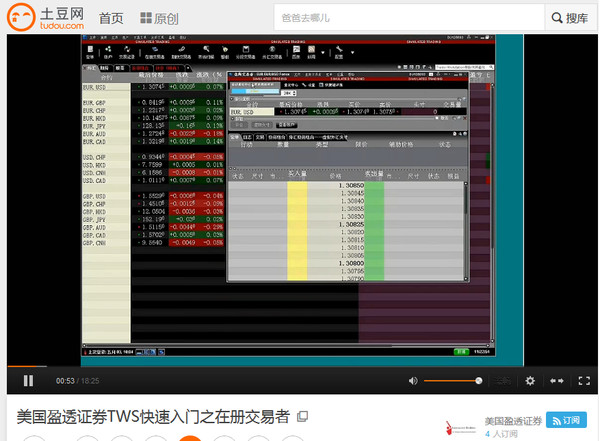The width and height of the screenshot is (600, 441).
Task: Click the 配置 wrench configure icon
Action: tap(339, 52)
